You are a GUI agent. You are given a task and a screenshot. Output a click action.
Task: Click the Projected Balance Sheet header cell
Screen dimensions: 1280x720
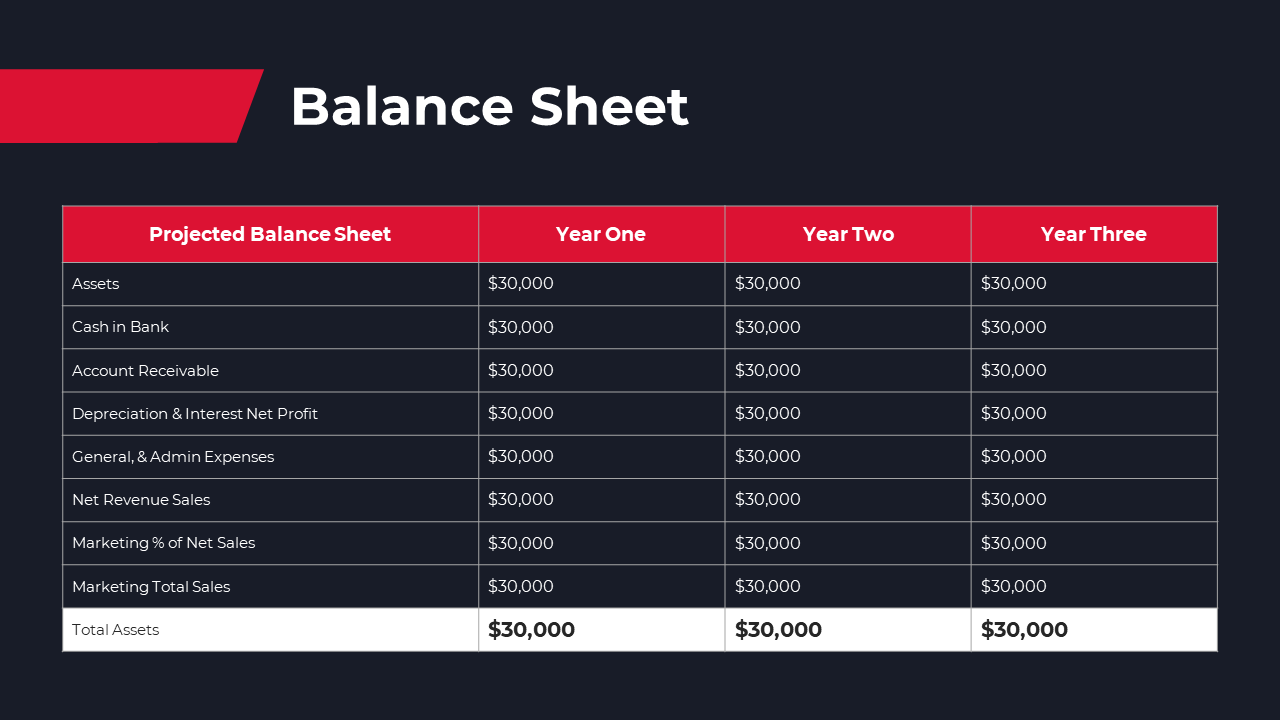270,234
